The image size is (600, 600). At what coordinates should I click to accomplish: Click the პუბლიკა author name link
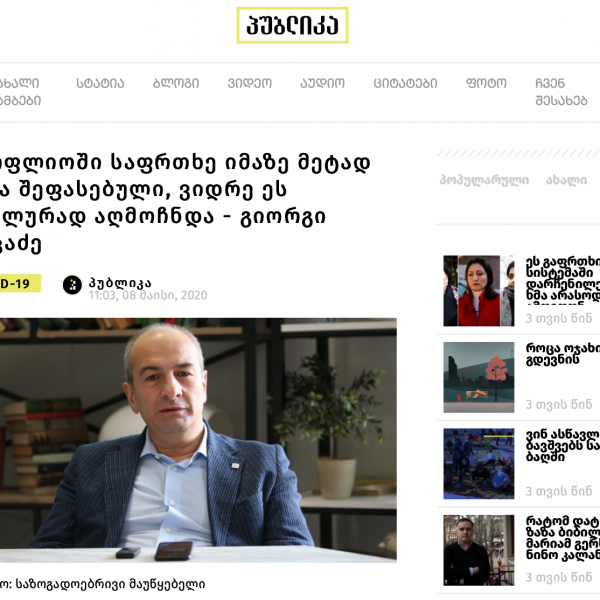120,283
